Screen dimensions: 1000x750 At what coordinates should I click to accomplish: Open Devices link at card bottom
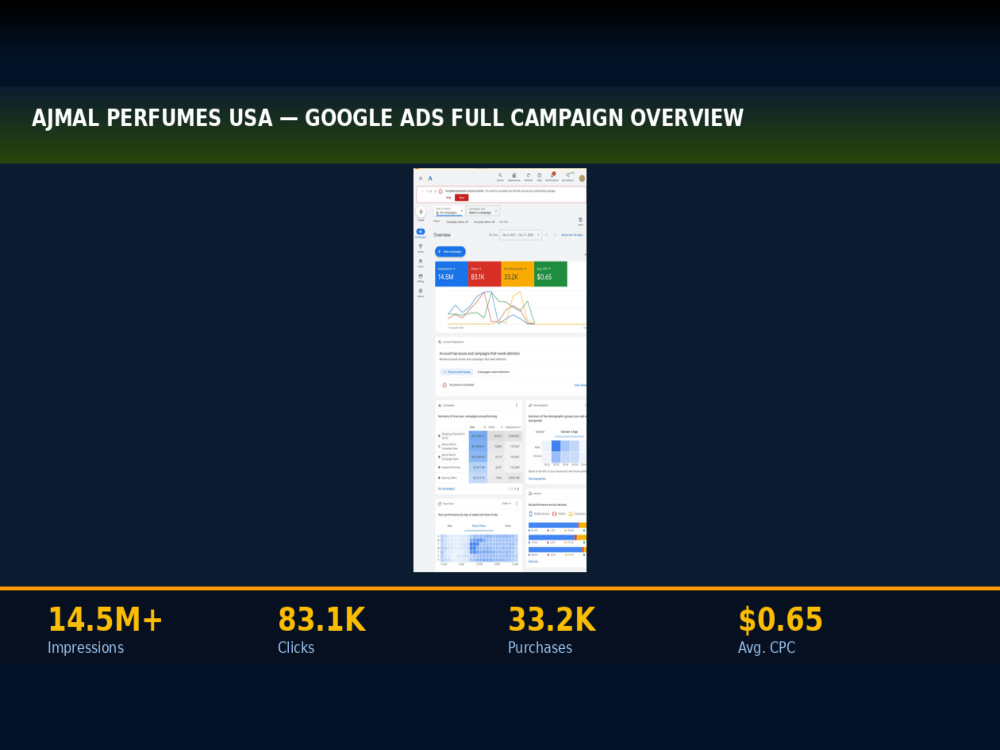pos(533,561)
